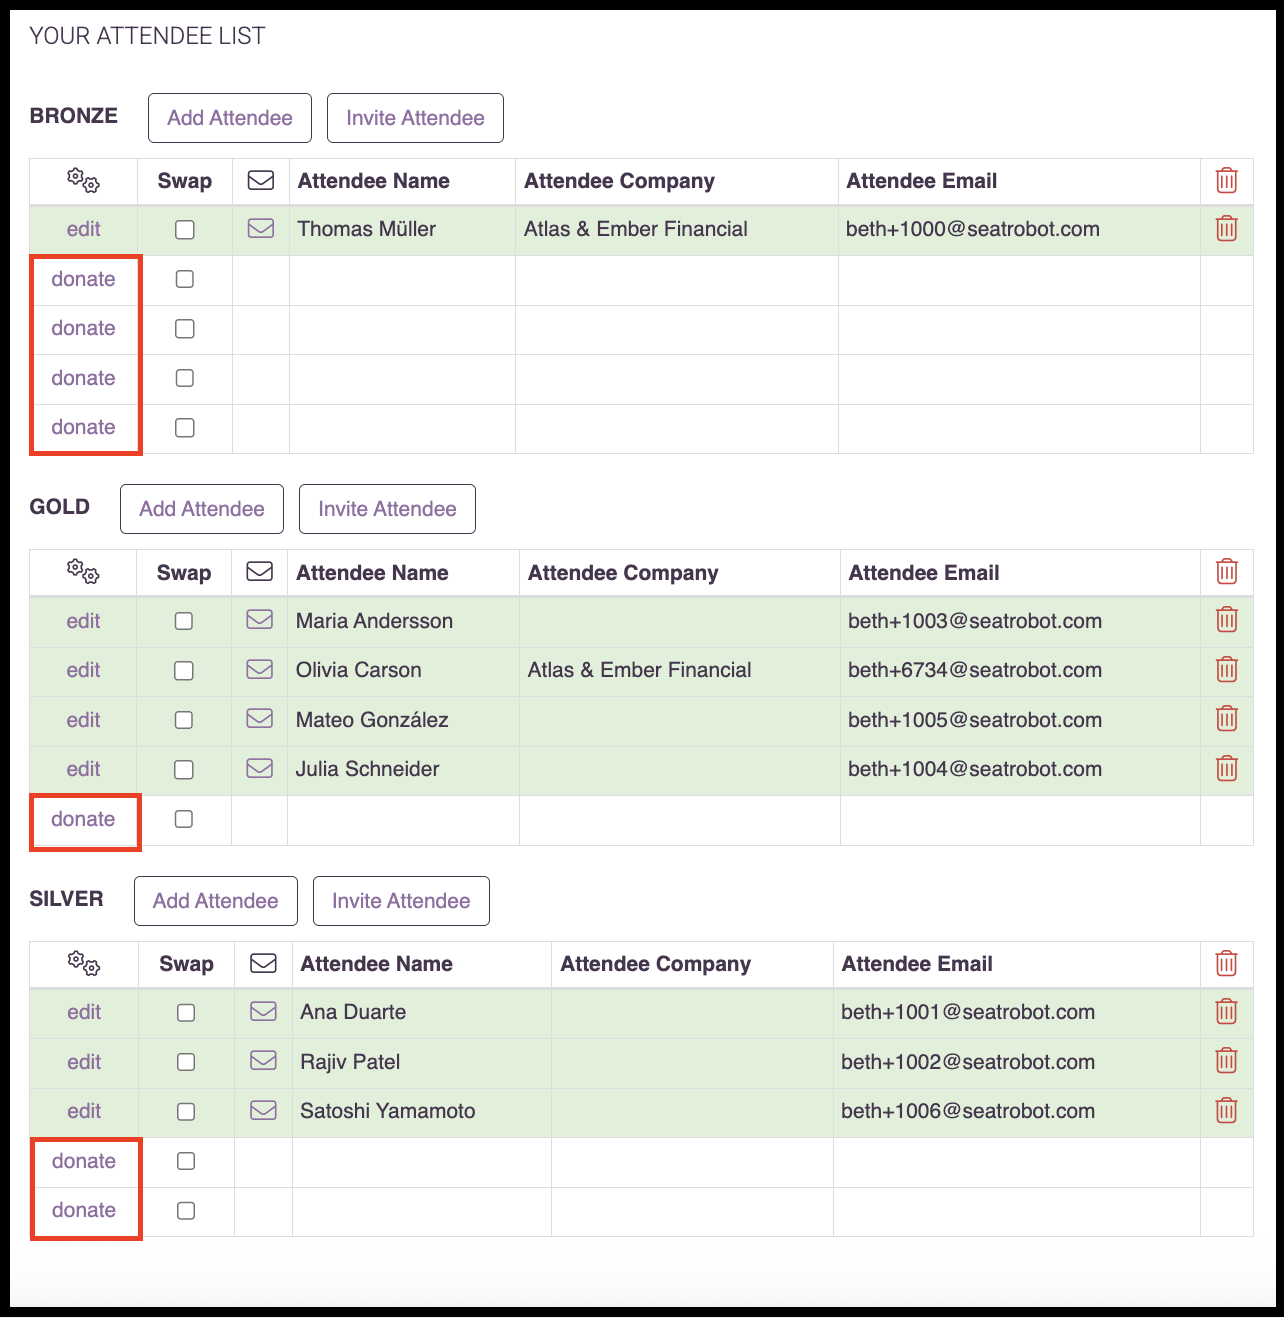Click the Attendee Company header in Bronze table
The width and height of the screenshot is (1284, 1318).
pyautogui.click(x=620, y=181)
